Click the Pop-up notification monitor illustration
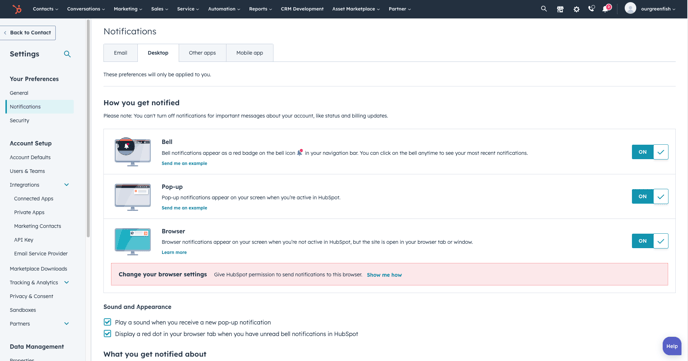Image resolution: width=688 pixels, height=361 pixels. click(133, 197)
